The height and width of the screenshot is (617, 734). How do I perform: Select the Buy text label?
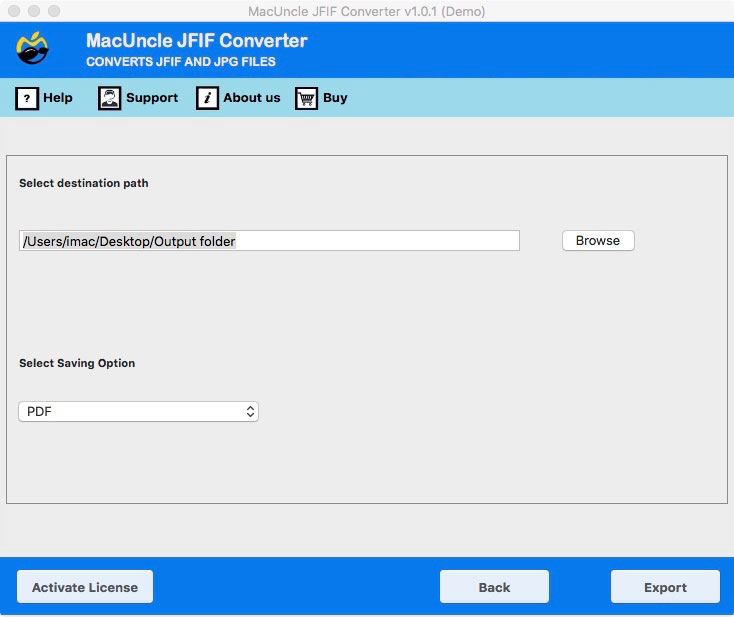[x=335, y=98]
